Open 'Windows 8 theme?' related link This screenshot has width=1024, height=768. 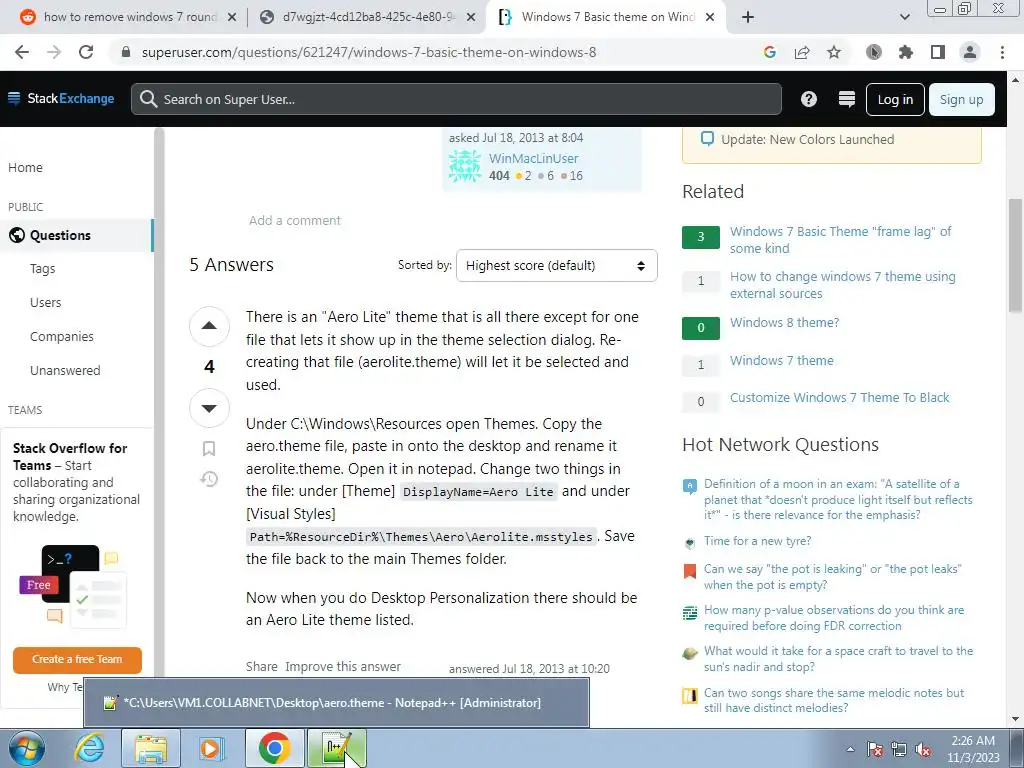(784, 323)
